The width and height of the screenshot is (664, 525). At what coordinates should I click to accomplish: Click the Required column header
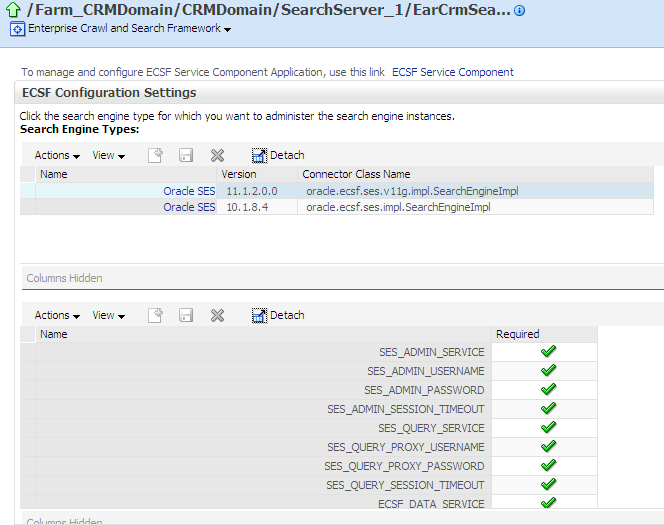[545, 334]
